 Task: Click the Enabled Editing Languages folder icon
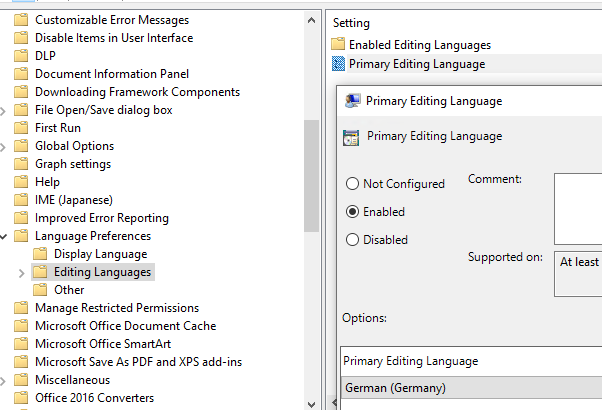coord(338,45)
